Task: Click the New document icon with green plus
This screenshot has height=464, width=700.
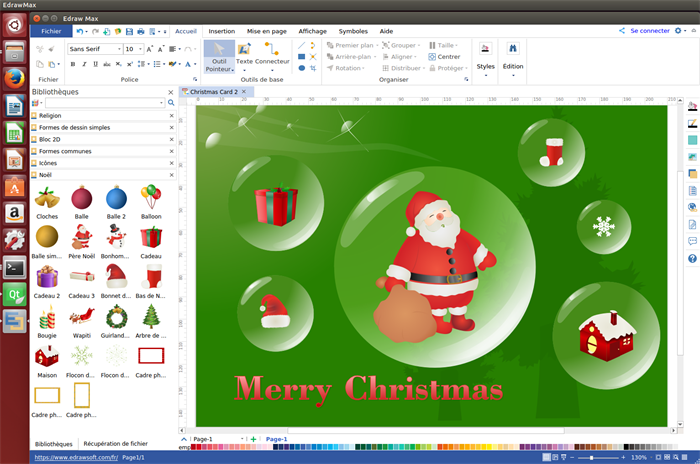Action: (106, 31)
